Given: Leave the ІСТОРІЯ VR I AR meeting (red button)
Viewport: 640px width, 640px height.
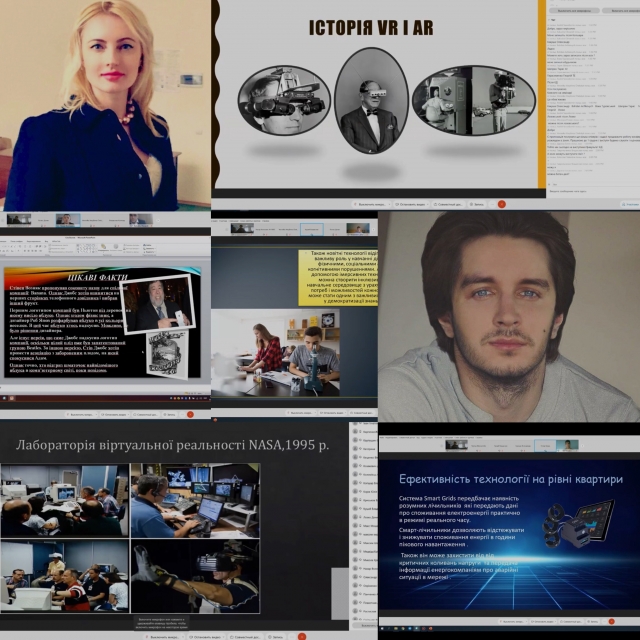Looking at the screenshot, I should (x=502, y=204).
